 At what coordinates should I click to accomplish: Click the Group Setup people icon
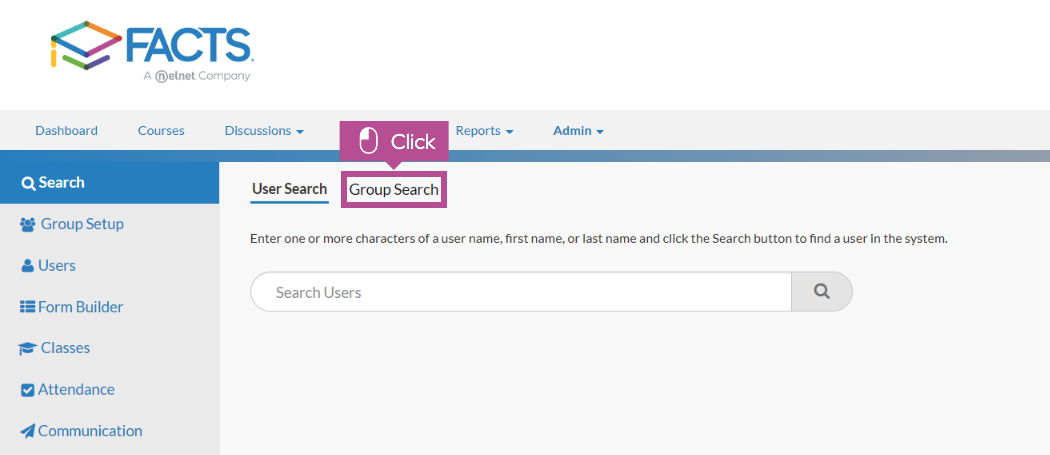coord(27,224)
